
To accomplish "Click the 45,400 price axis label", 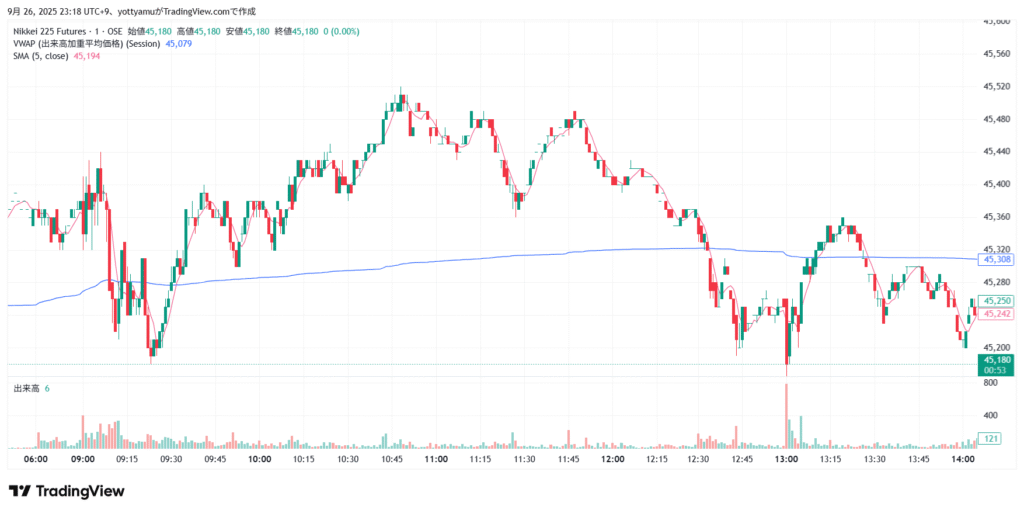I will pos(998,184).
